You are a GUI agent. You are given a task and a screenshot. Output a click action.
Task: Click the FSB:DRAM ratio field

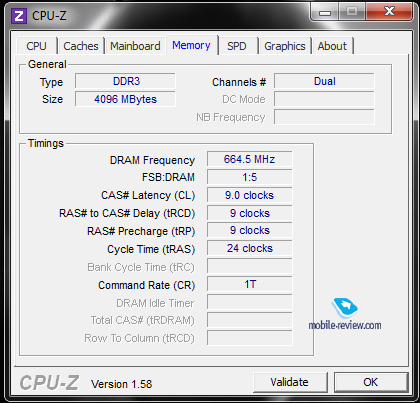[x=249, y=177]
